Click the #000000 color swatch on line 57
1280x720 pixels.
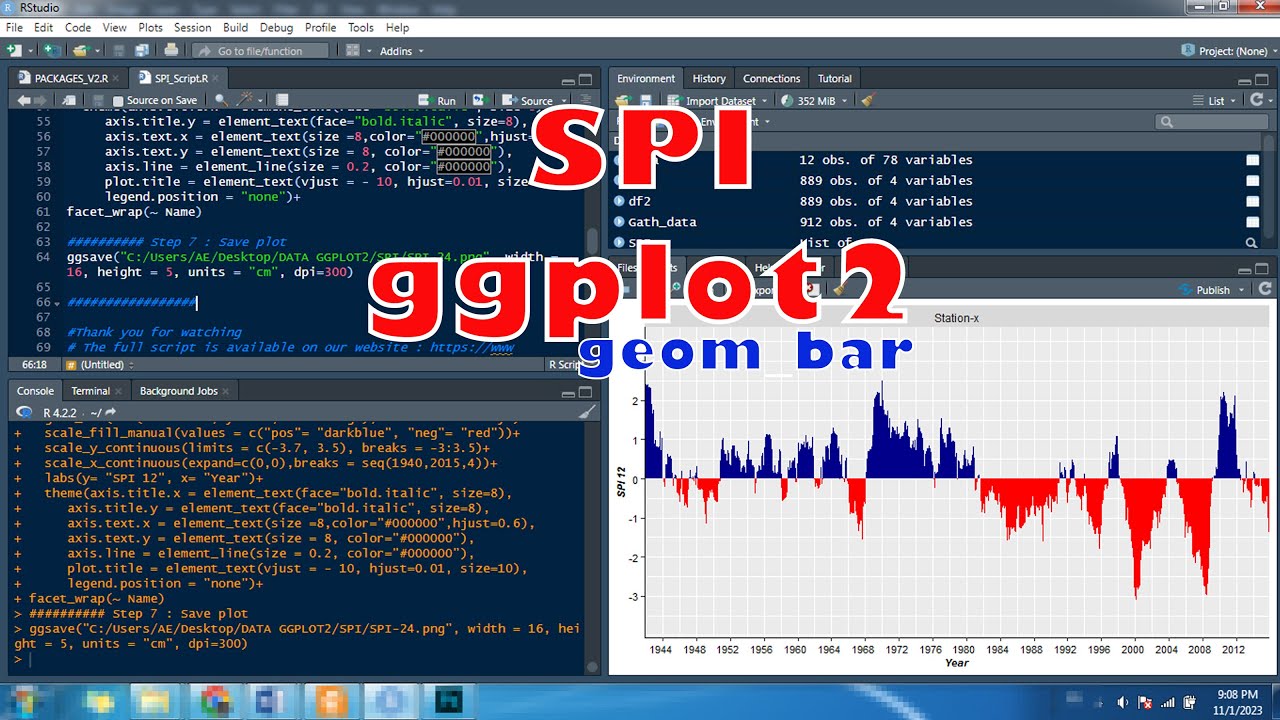tap(463, 152)
